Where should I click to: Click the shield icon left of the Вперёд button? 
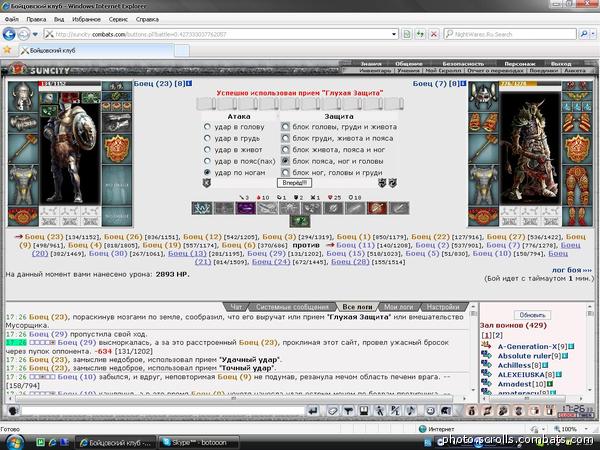[206, 183]
